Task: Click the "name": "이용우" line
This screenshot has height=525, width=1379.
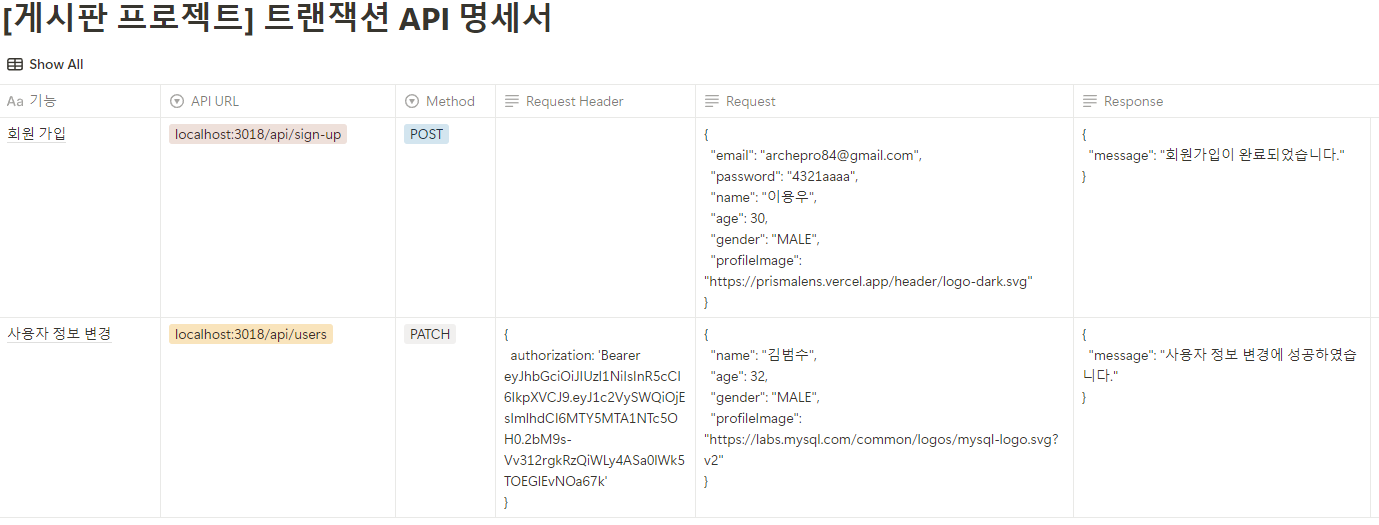Action: [x=763, y=197]
